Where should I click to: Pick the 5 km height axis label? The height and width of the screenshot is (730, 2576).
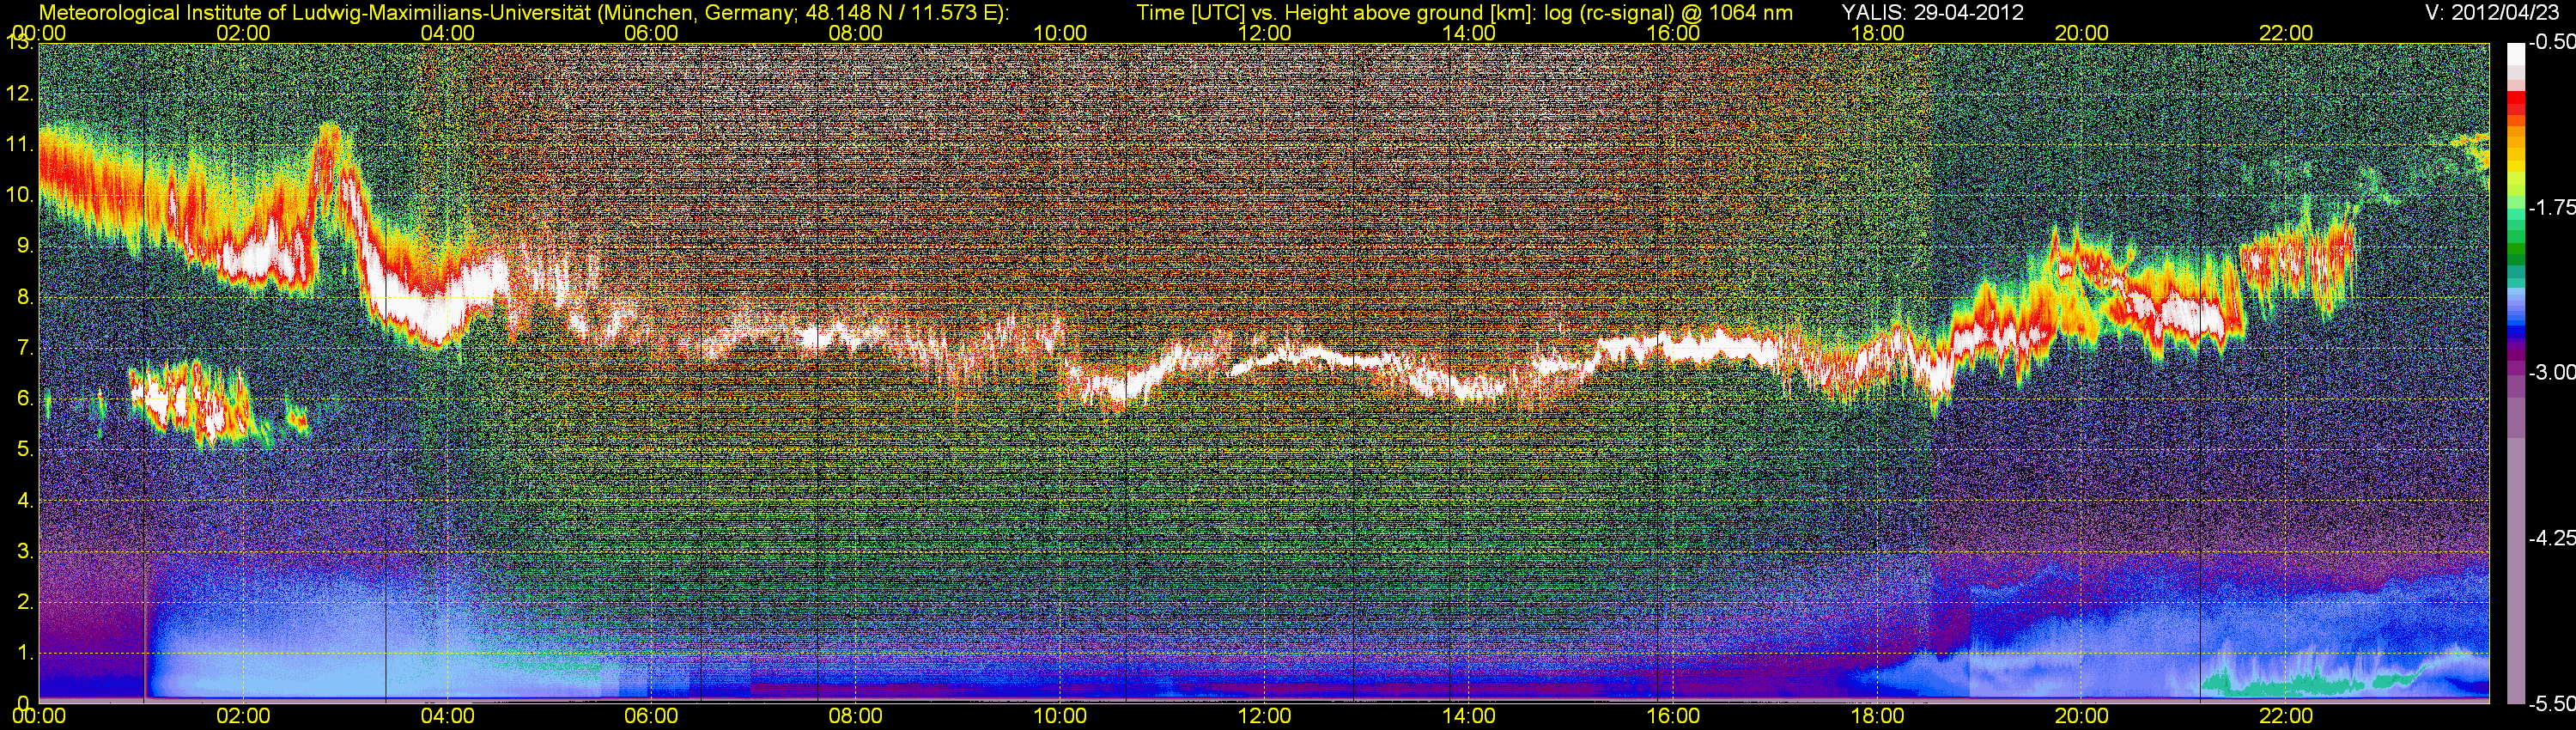pyautogui.click(x=24, y=450)
